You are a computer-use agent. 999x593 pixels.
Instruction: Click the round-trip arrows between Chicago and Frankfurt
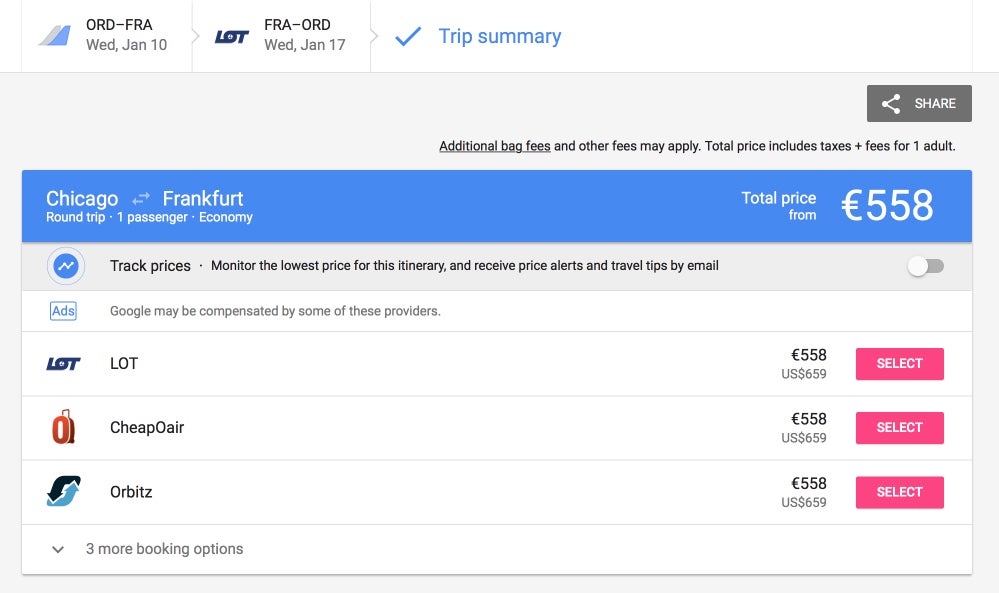coord(141,198)
